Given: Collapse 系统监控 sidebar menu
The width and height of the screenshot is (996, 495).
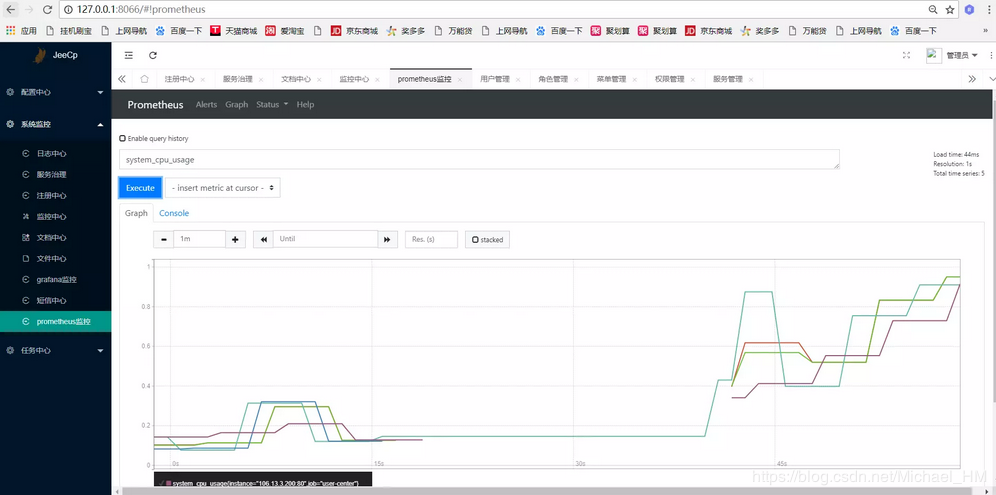Looking at the screenshot, I should [x=55, y=125].
